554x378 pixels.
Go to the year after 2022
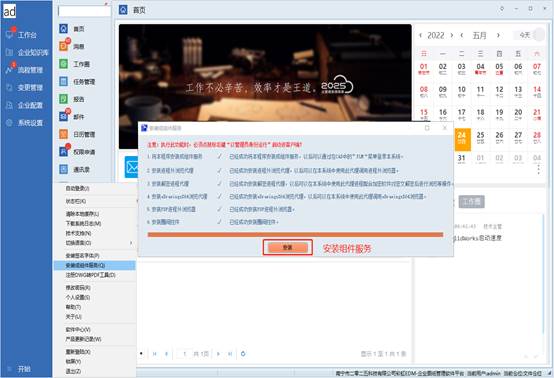tap(452, 35)
